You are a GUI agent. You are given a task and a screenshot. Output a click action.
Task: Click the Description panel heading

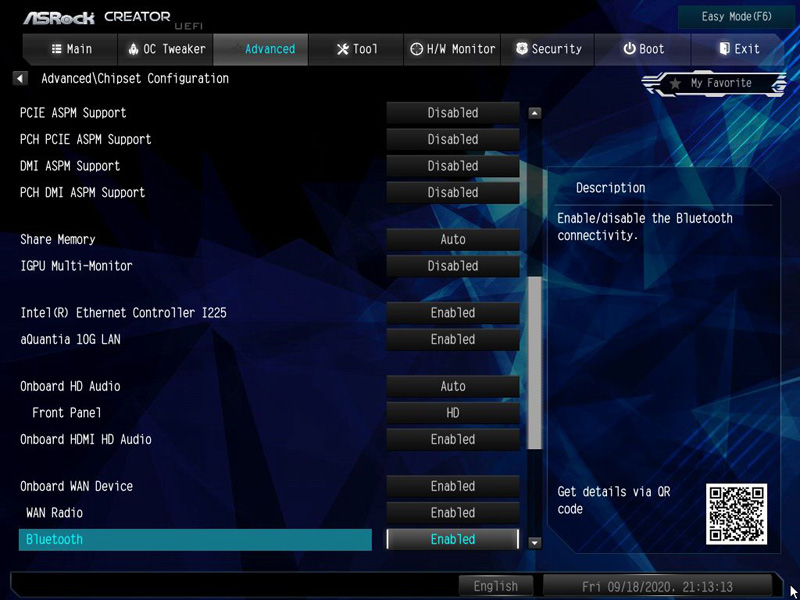click(x=611, y=188)
